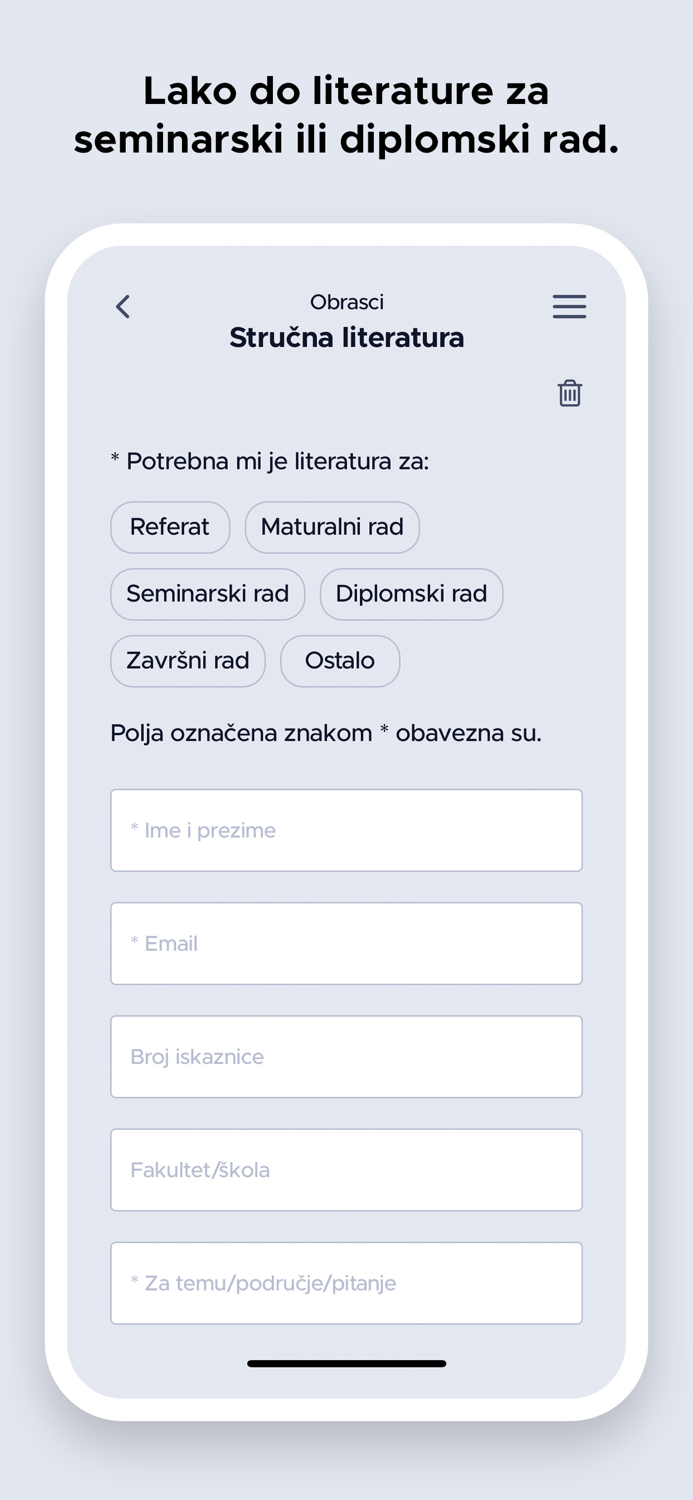The width and height of the screenshot is (693, 1500).
Task: Tap the trash icon to clear the form
Action: point(569,393)
